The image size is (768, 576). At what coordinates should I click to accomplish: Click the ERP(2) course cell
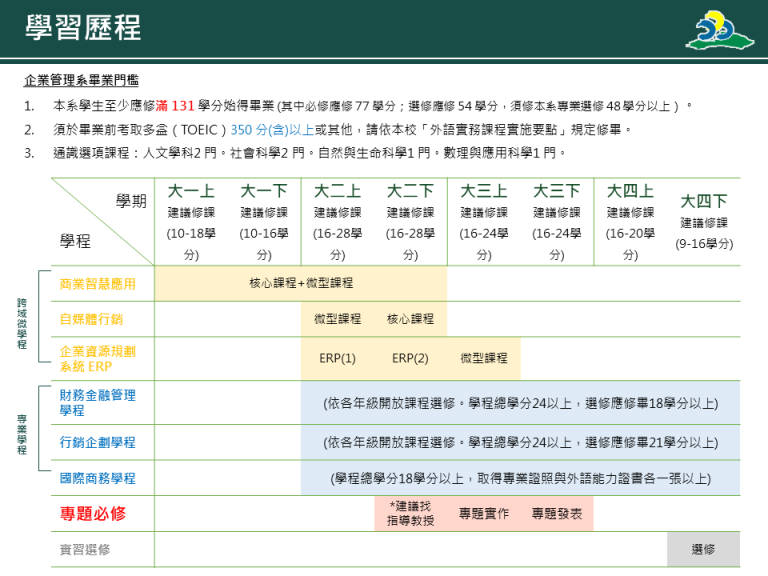410,358
